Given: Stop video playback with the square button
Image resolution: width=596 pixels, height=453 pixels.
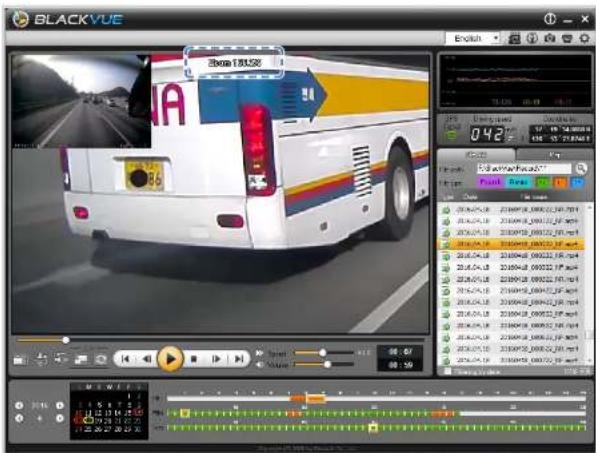Looking at the screenshot, I should click(x=193, y=359).
